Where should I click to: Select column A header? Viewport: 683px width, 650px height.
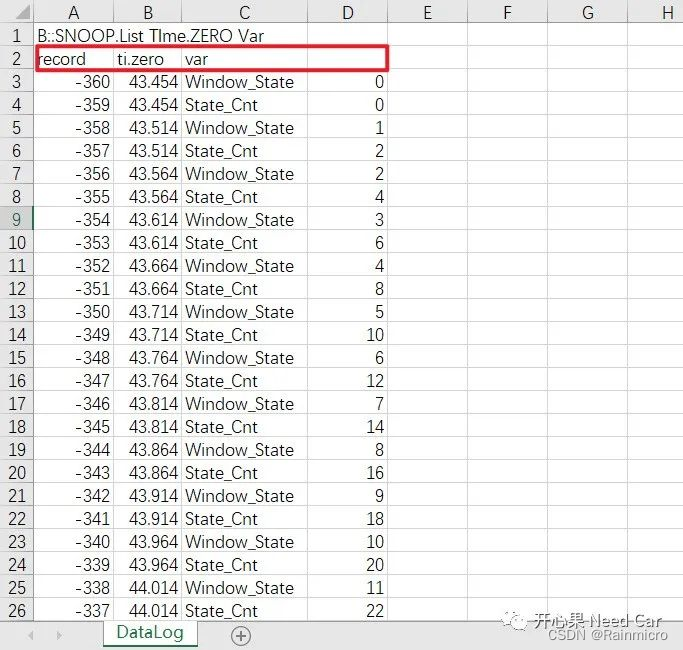point(74,12)
